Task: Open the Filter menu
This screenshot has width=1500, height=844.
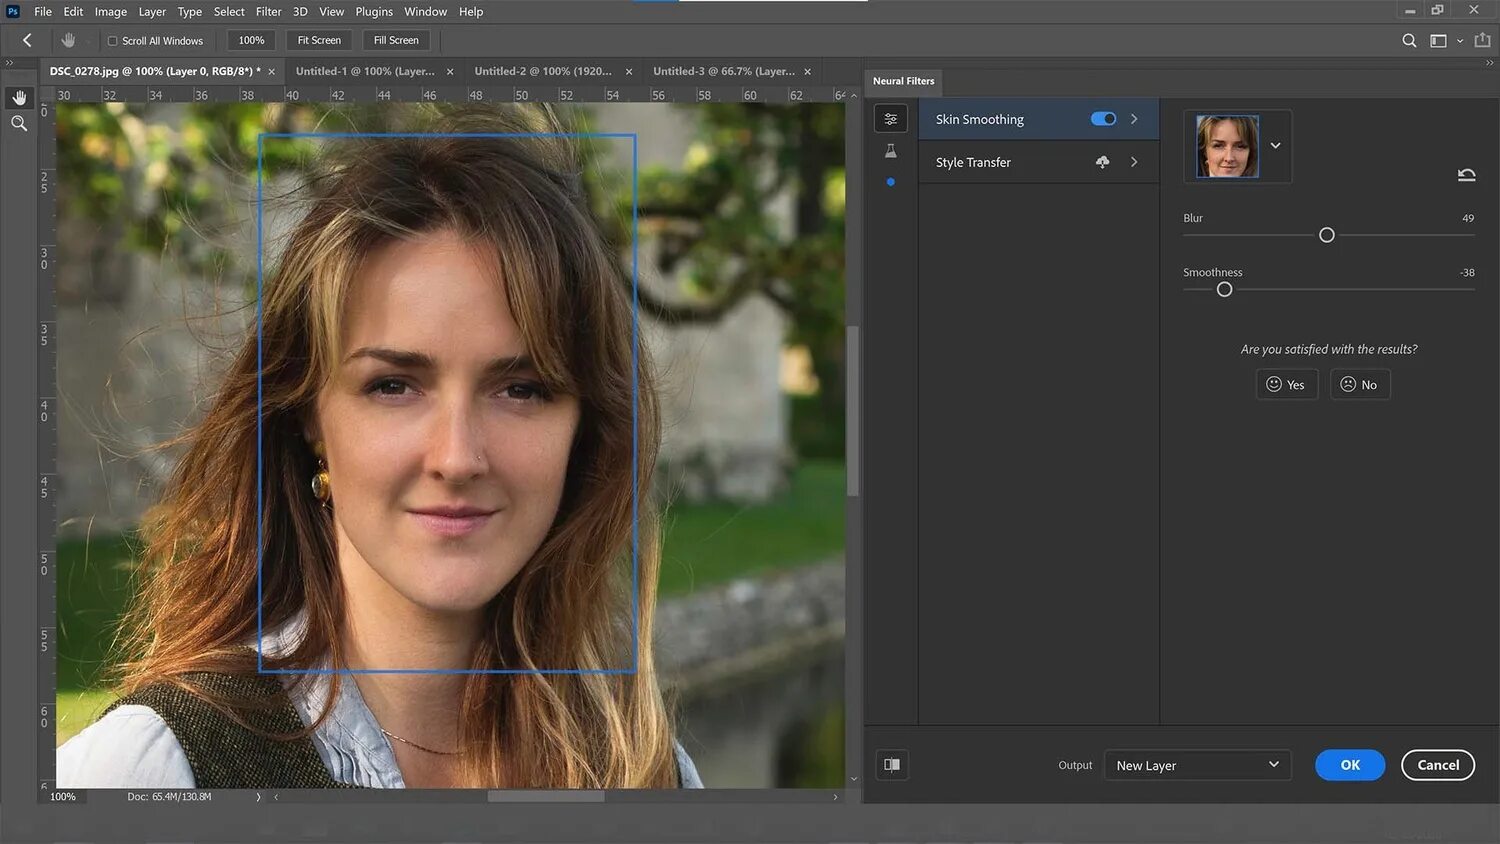Action: [x=268, y=12]
